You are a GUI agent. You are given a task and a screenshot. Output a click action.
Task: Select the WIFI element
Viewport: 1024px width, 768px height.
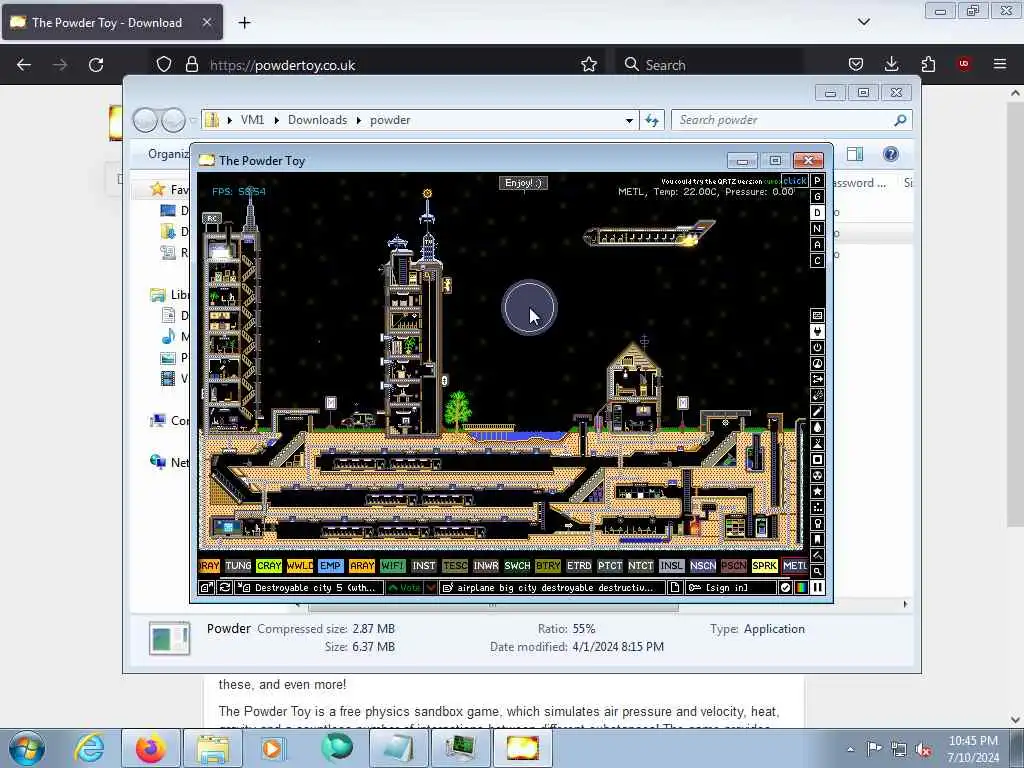(392, 566)
